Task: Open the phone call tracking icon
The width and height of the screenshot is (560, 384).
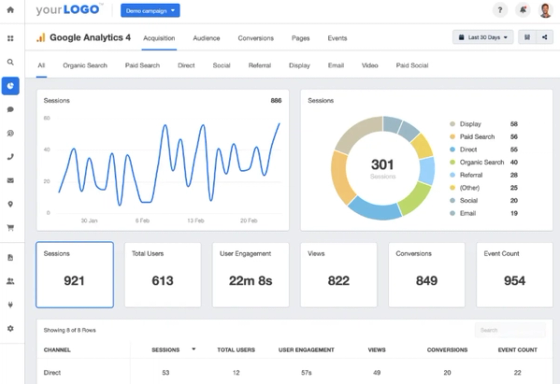Action: pos(10,157)
